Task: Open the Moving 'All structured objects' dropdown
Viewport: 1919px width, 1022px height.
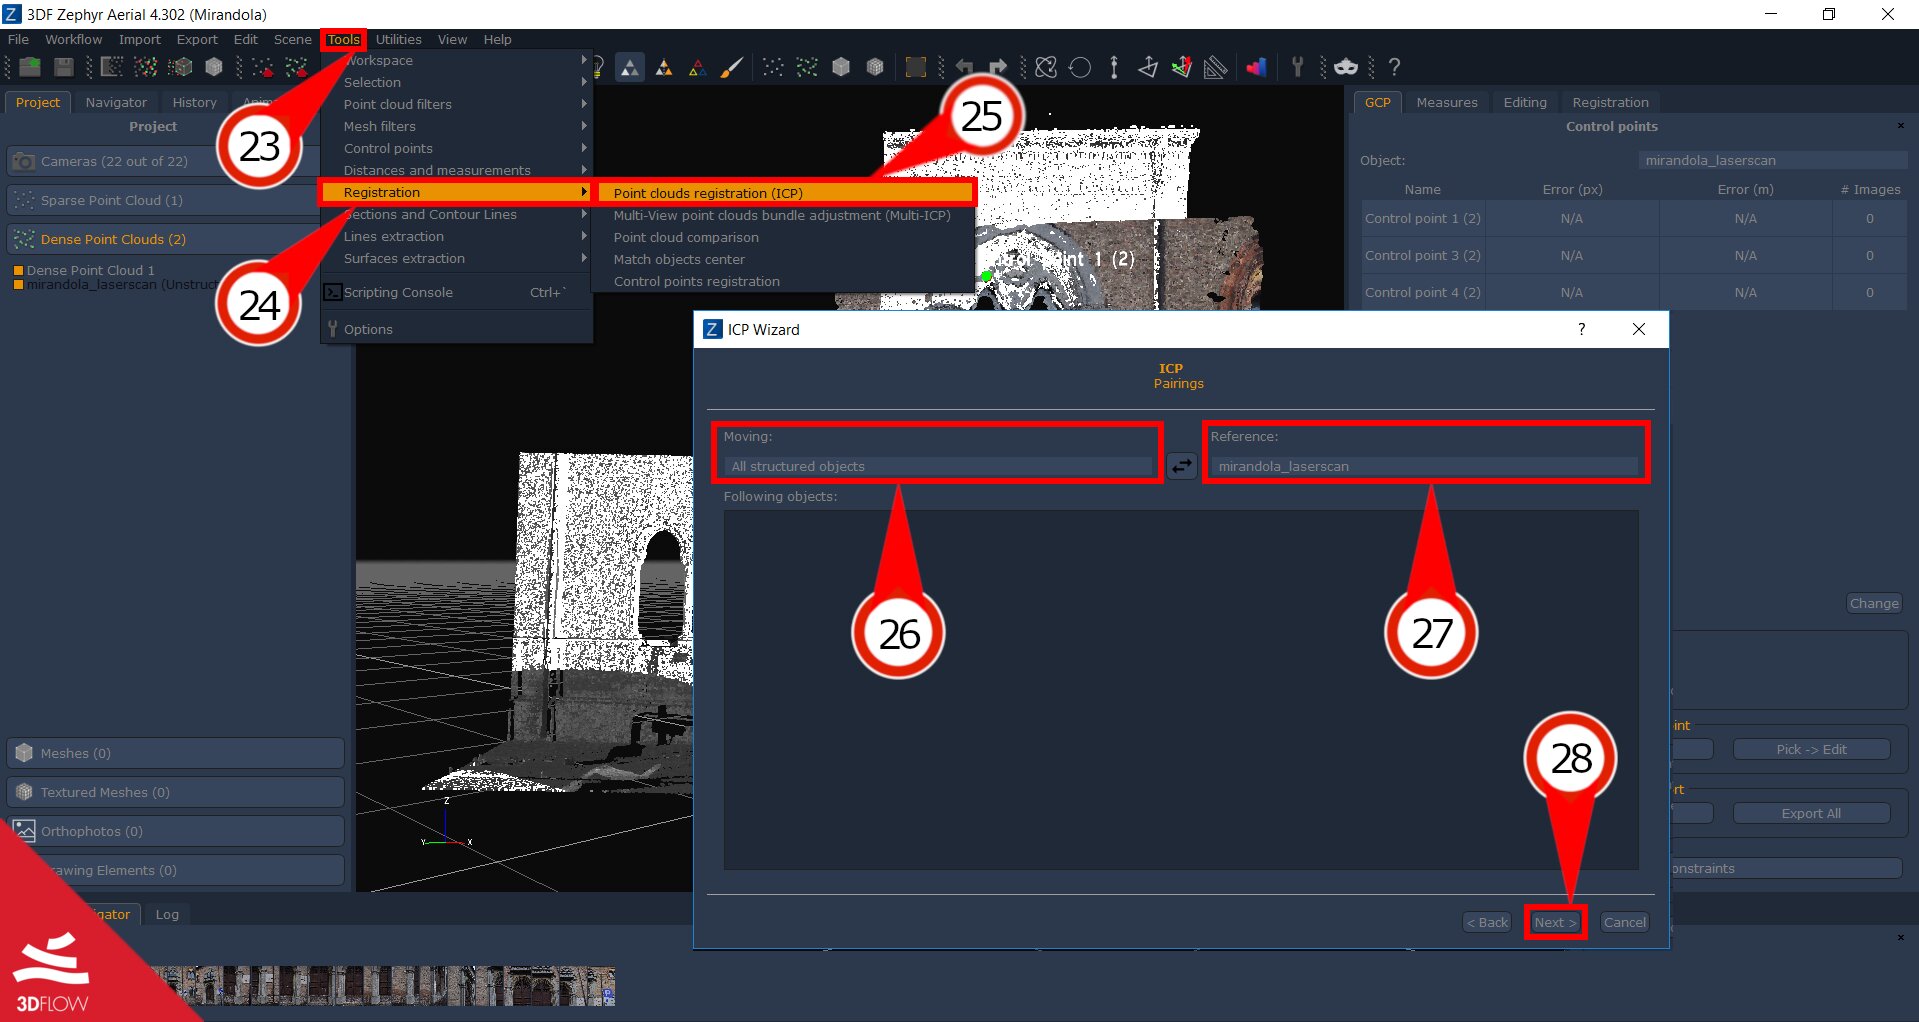Action: pyautogui.click(x=940, y=466)
